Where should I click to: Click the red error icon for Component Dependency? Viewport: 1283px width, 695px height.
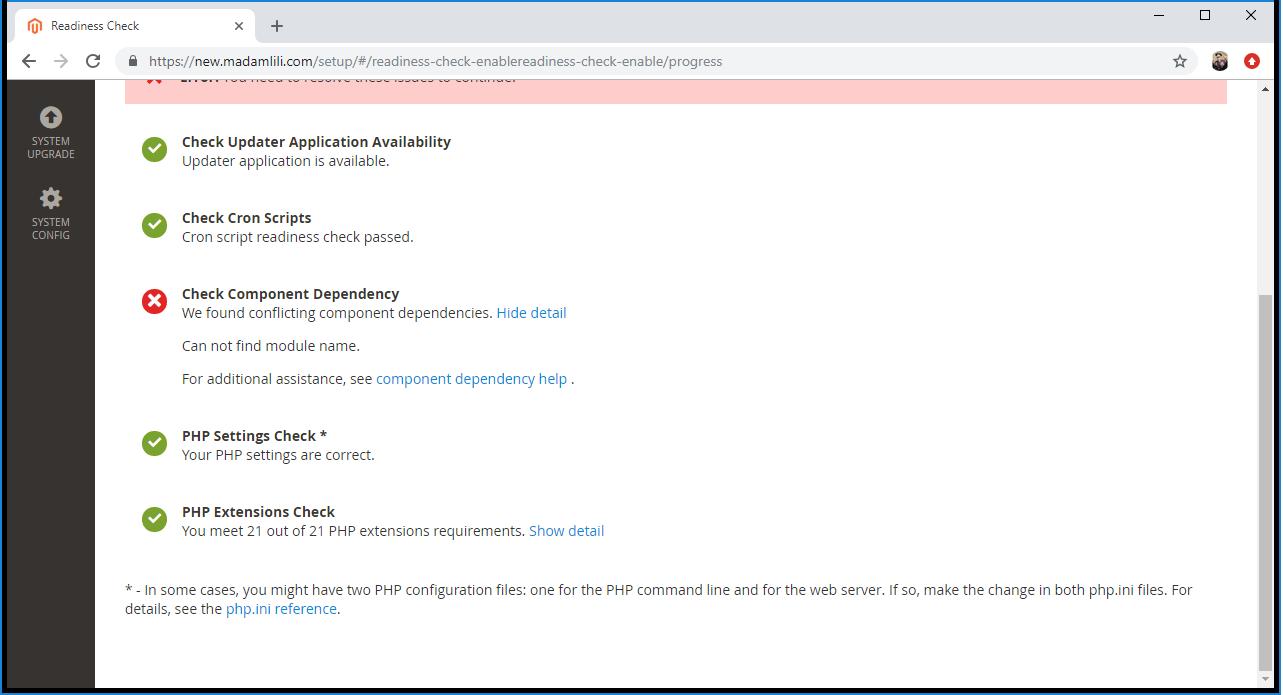tap(154, 301)
